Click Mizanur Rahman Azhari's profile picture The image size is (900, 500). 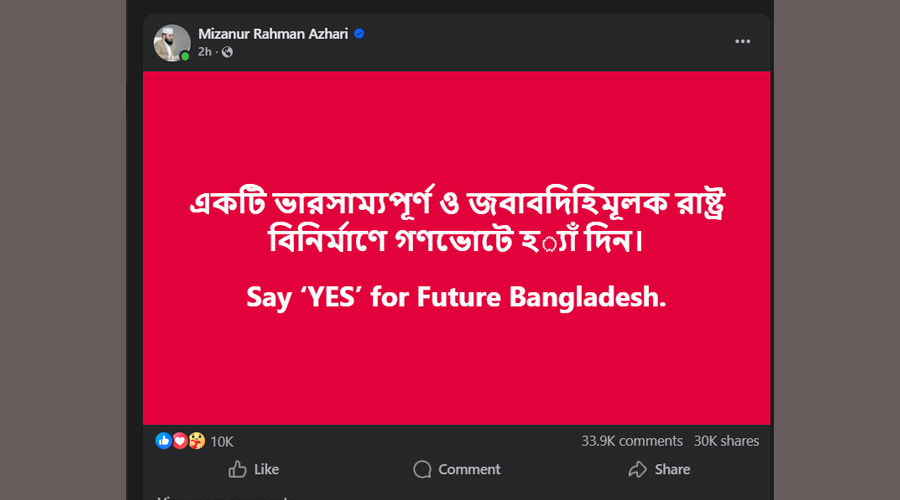pos(171,42)
